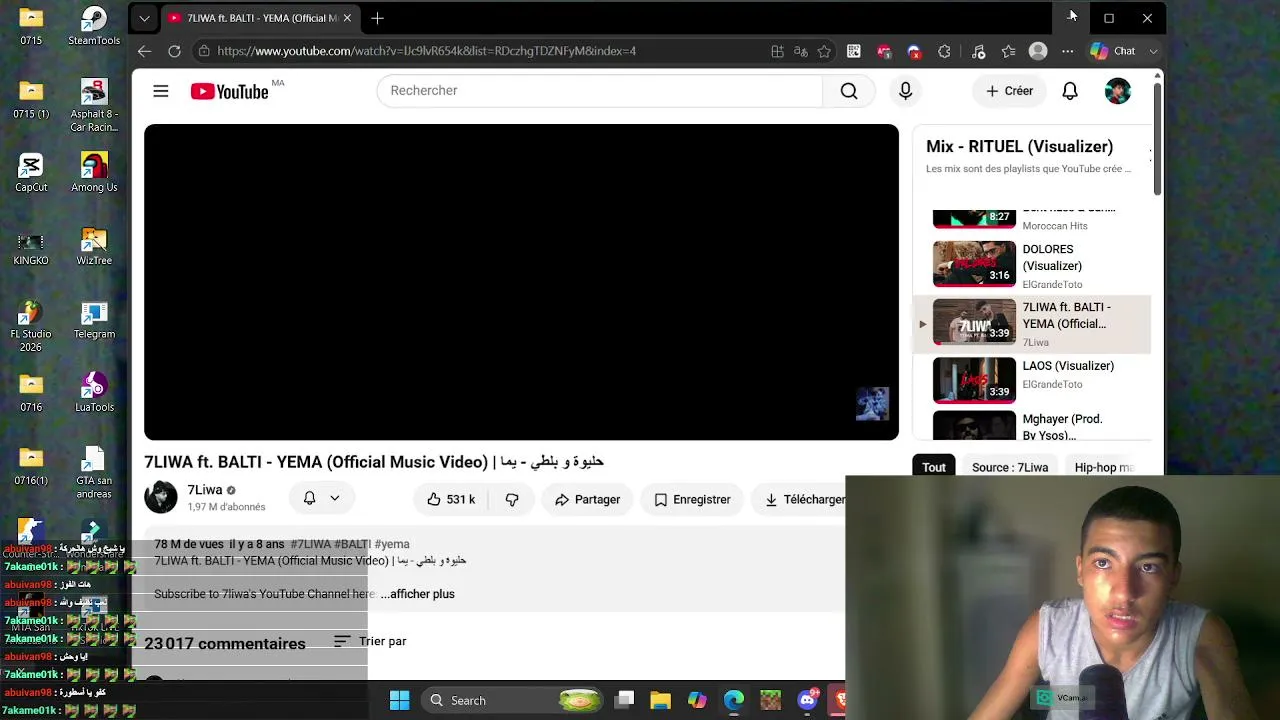This screenshot has height=720, width=1280.
Task: Open the Edge extensions puzzle icon
Action: click(944, 51)
